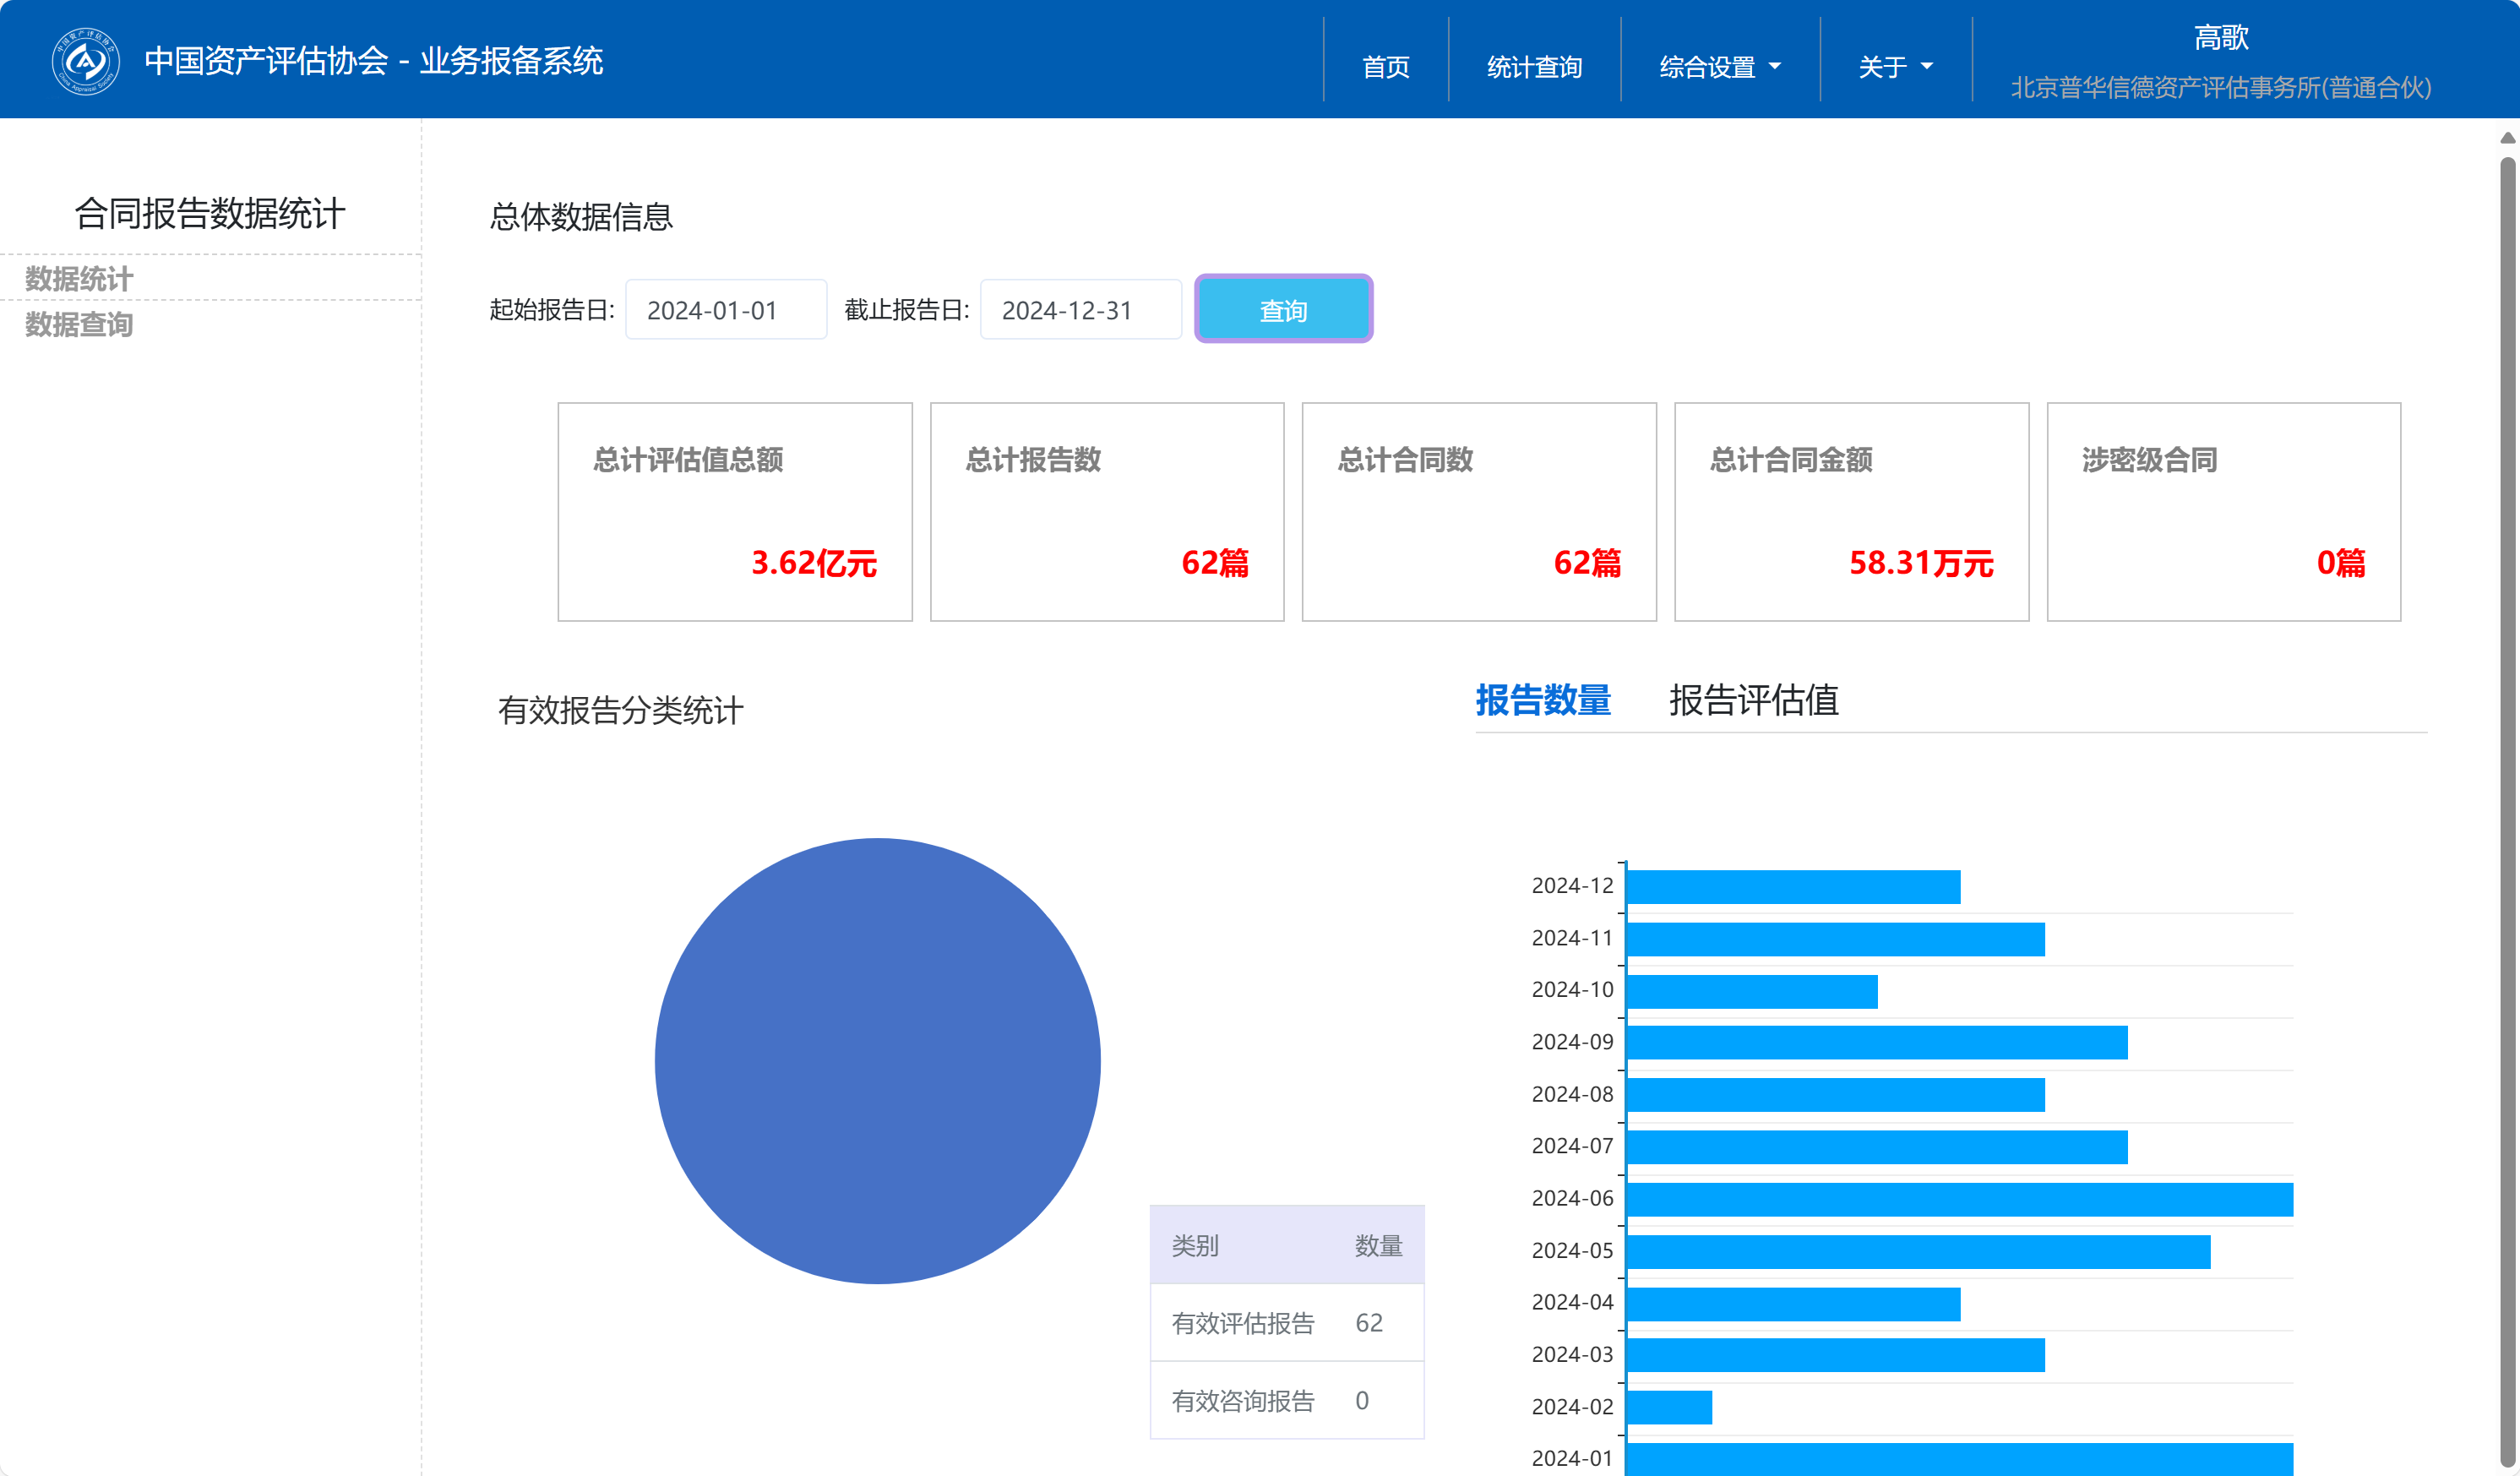
Task: Click the 起始报告日 date field
Action: tap(725, 310)
